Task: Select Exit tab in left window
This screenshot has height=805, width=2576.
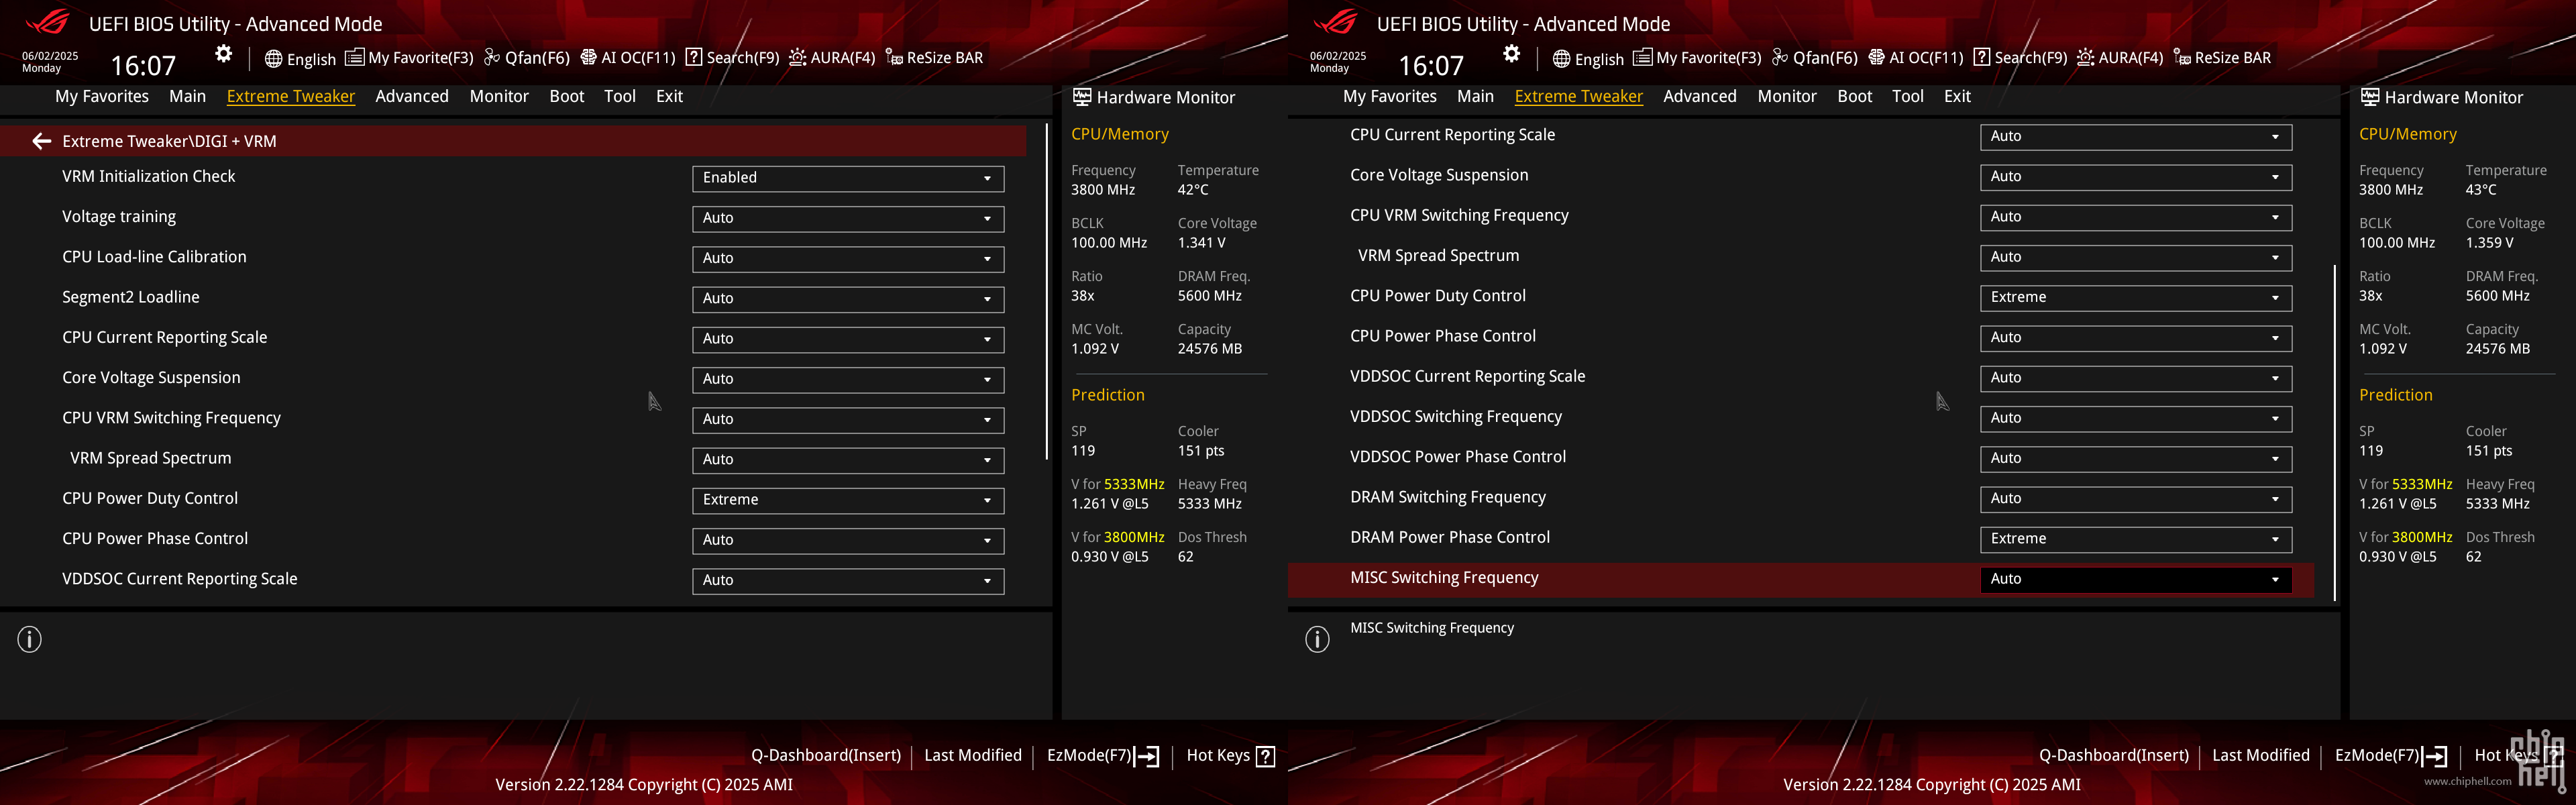Action: click(x=669, y=97)
